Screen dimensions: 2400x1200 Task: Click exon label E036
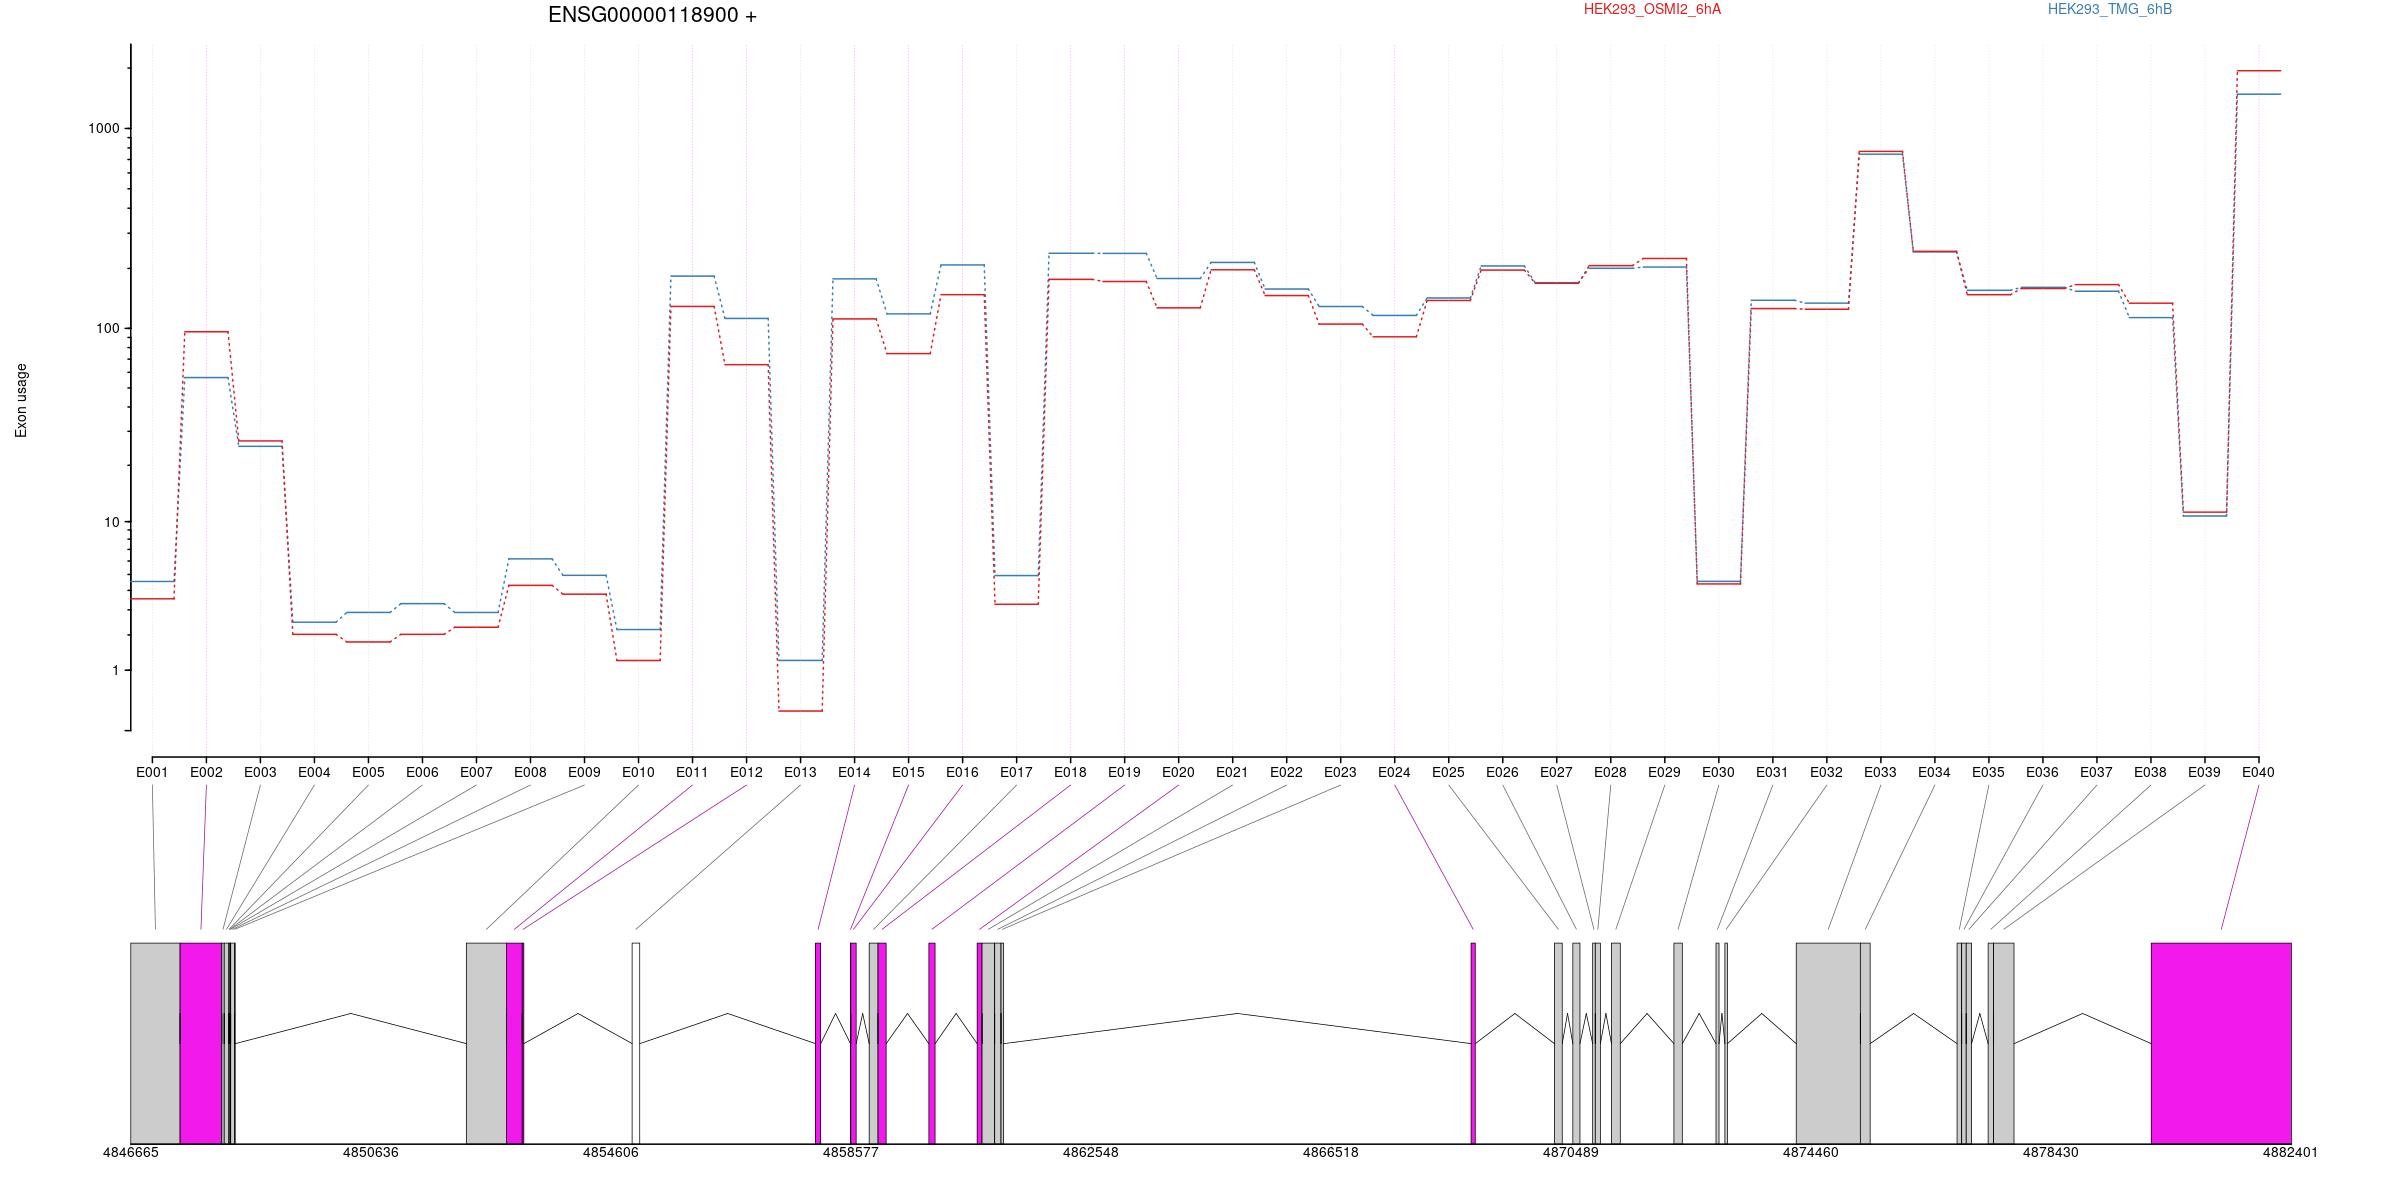coord(2042,772)
